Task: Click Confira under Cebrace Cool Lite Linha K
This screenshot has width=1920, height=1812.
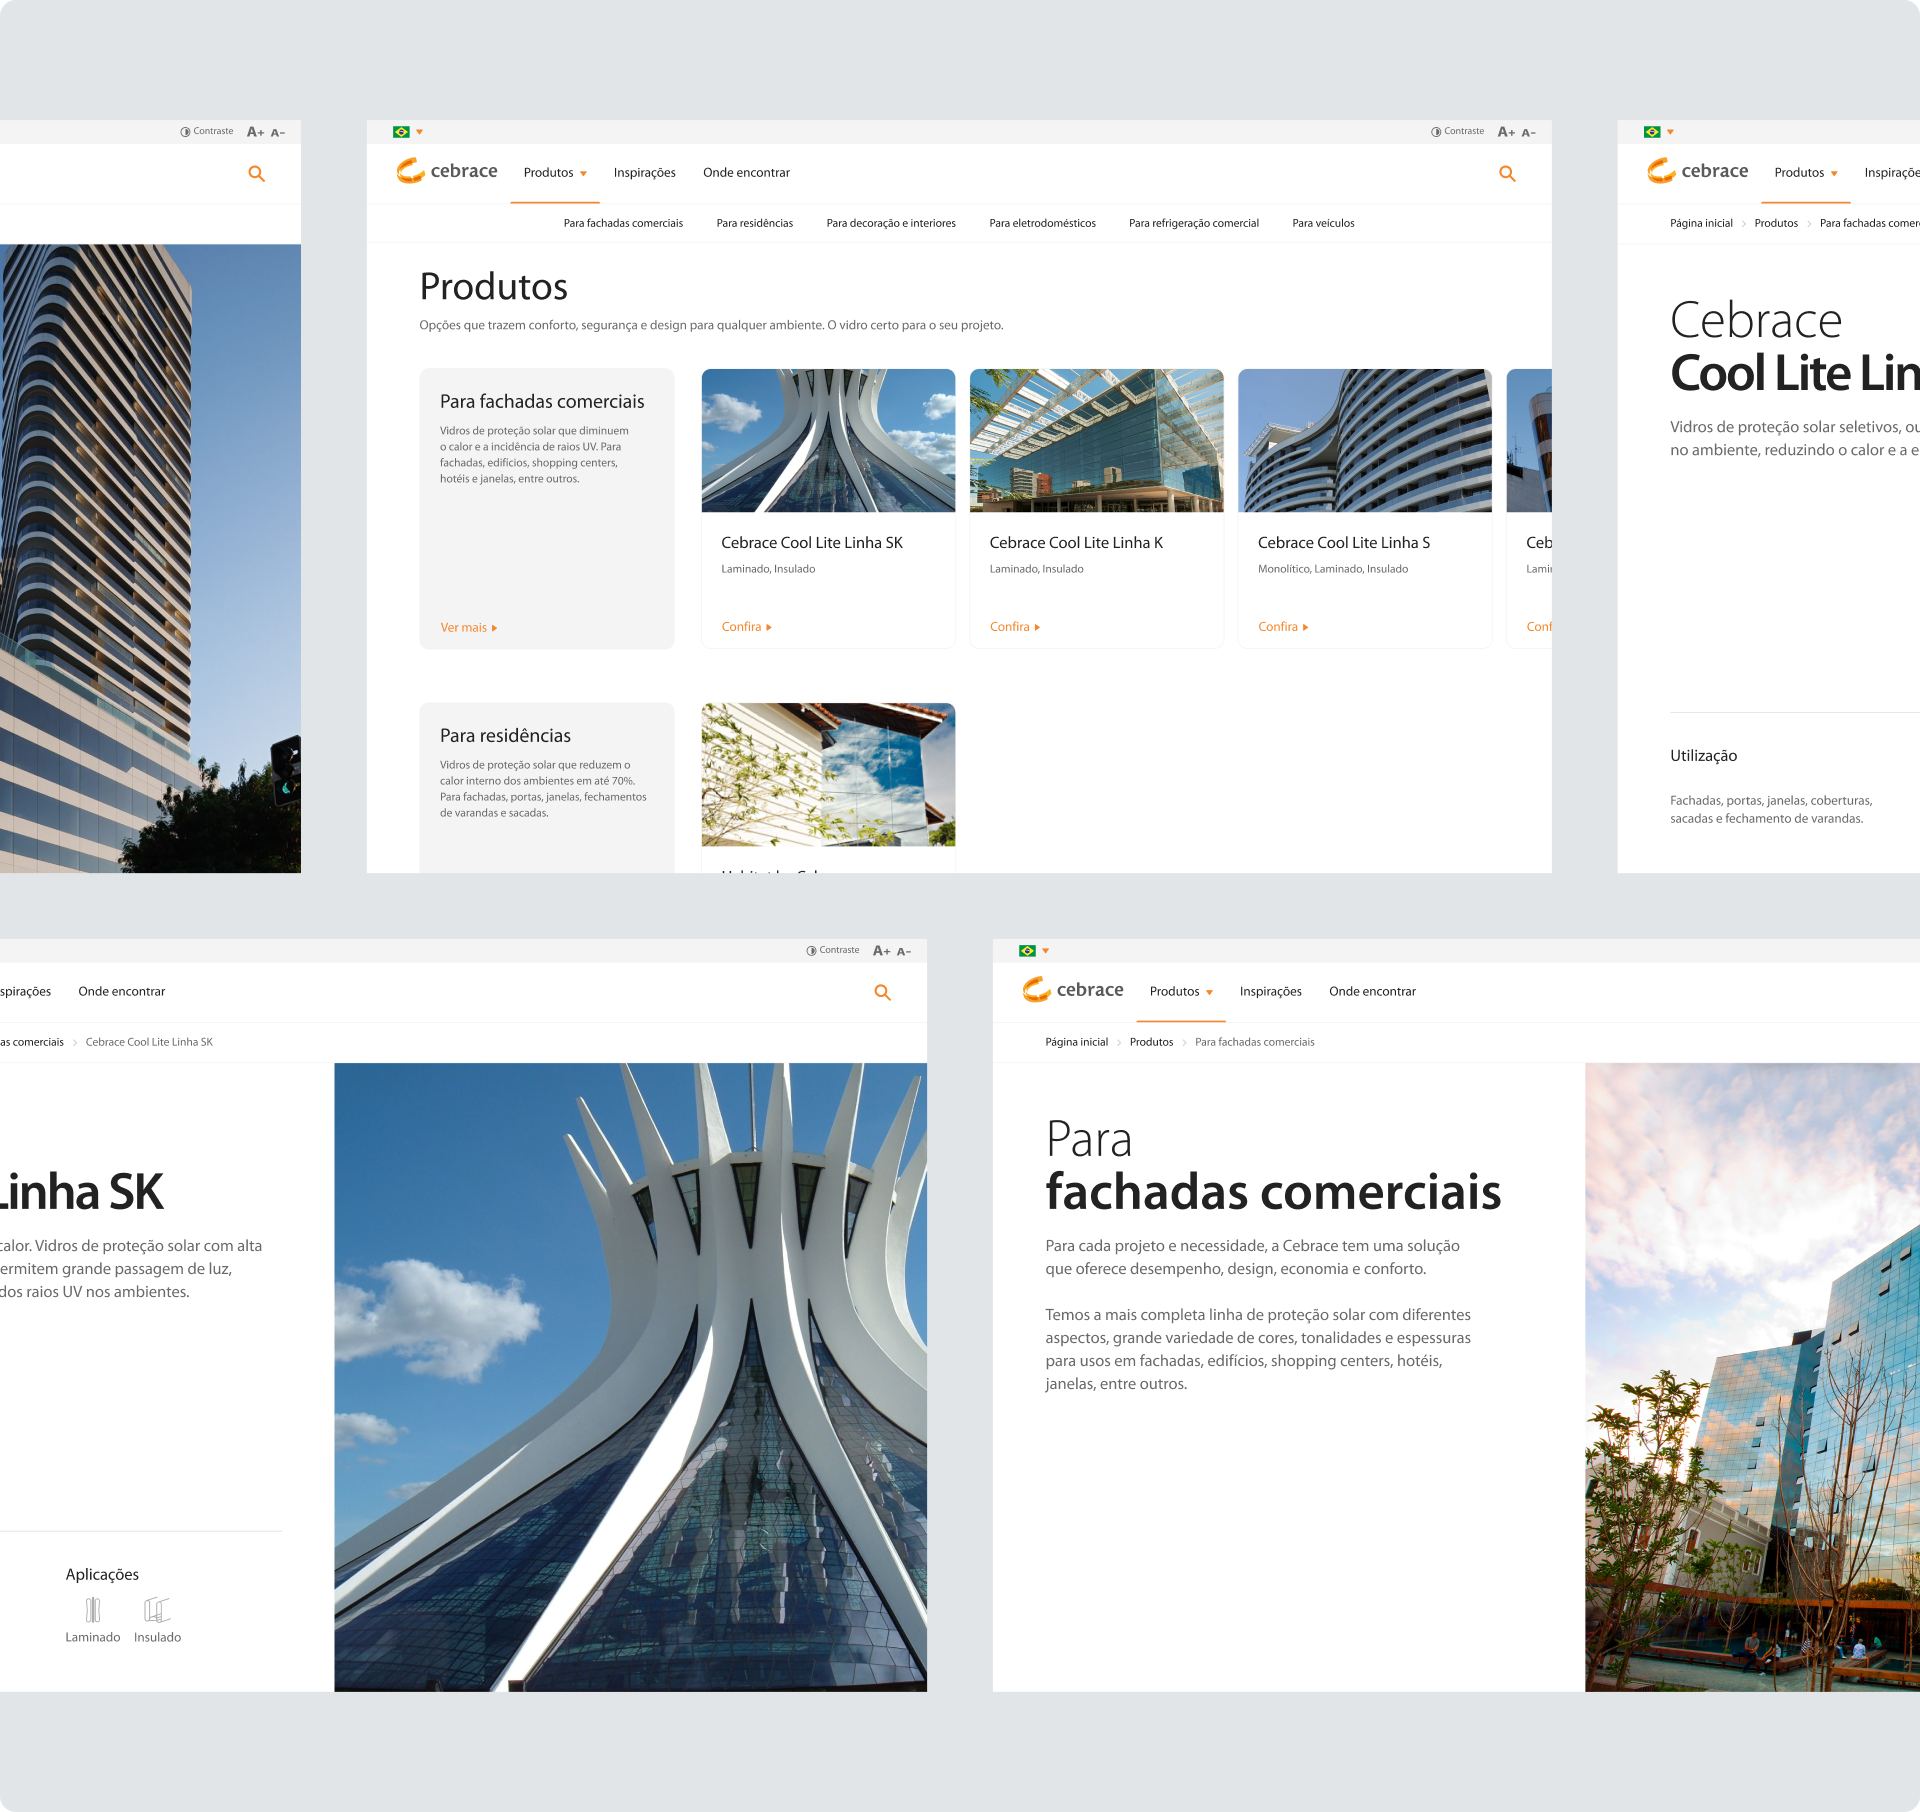Action: (1015, 627)
